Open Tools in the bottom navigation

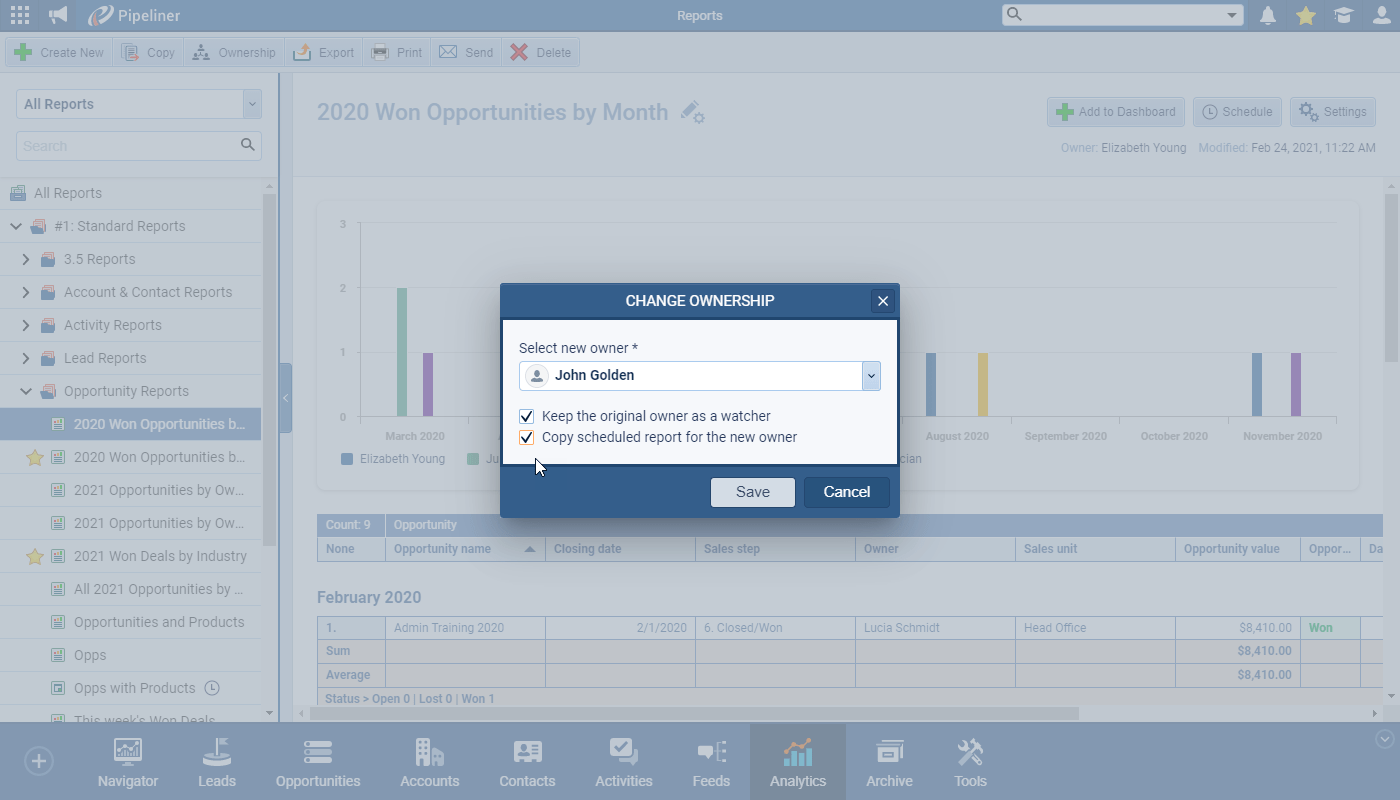pyautogui.click(x=970, y=762)
